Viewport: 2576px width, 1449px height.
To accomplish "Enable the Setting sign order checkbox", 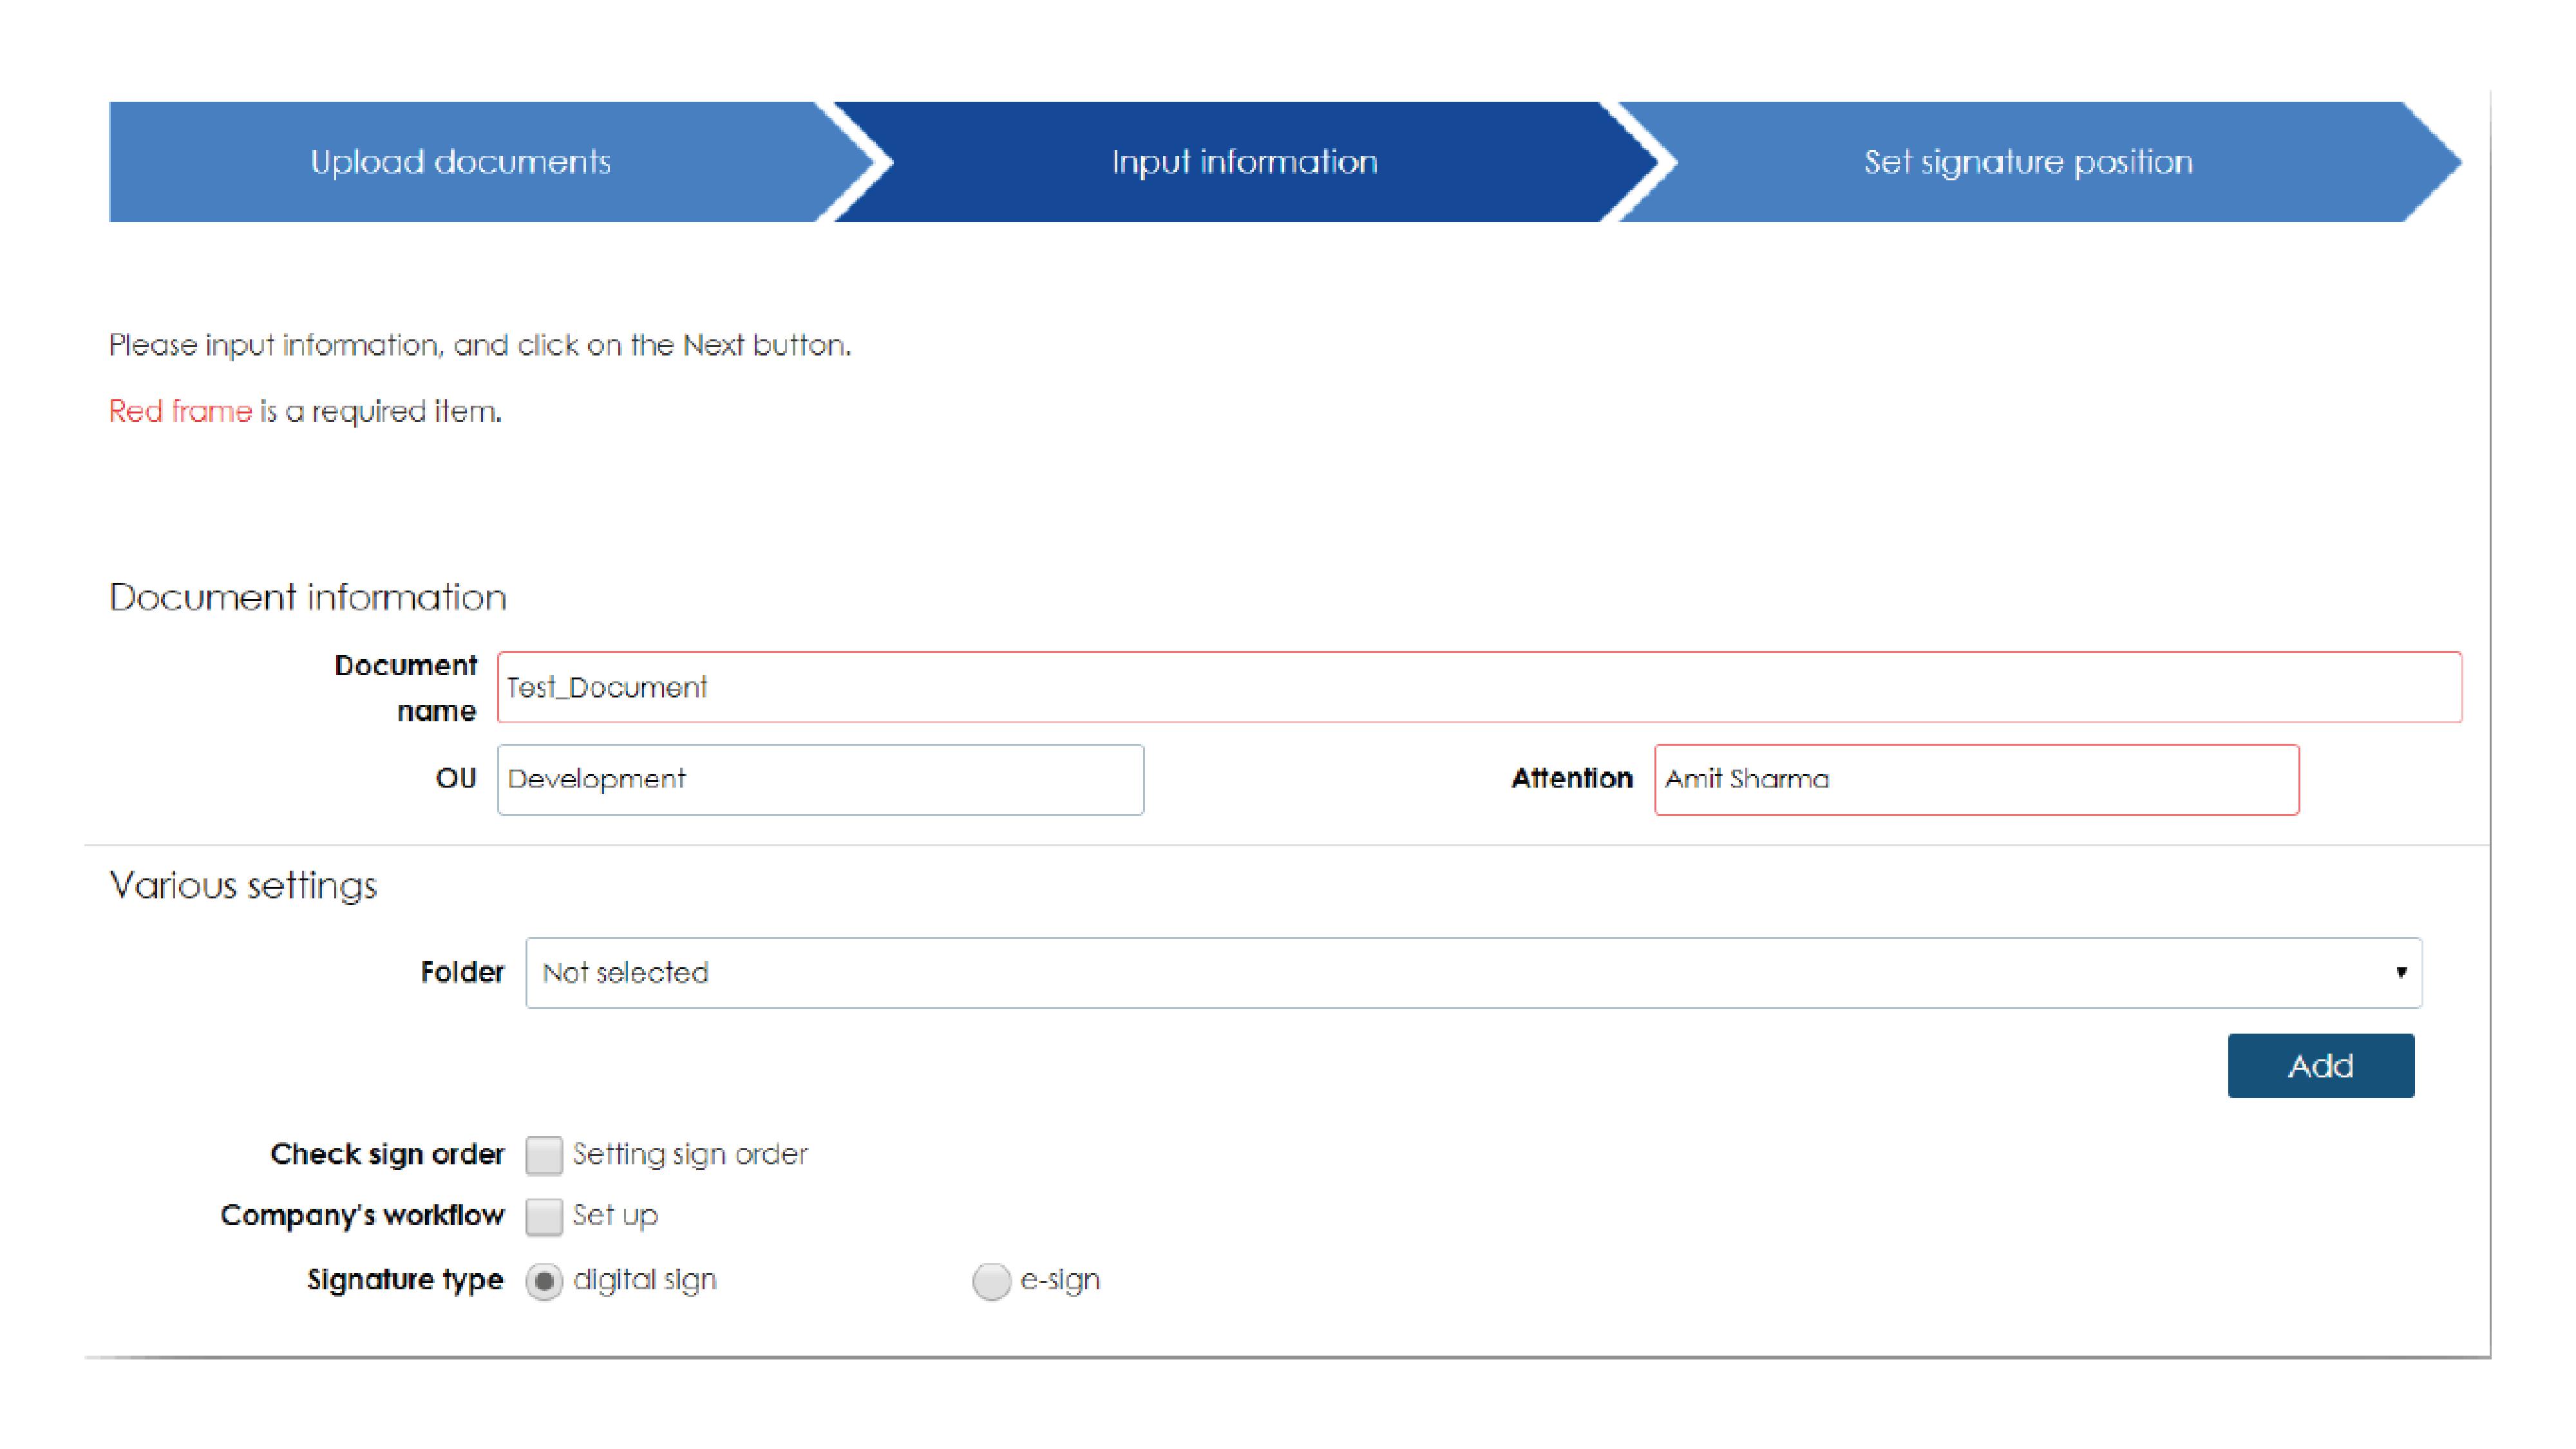I will (544, 1155).
